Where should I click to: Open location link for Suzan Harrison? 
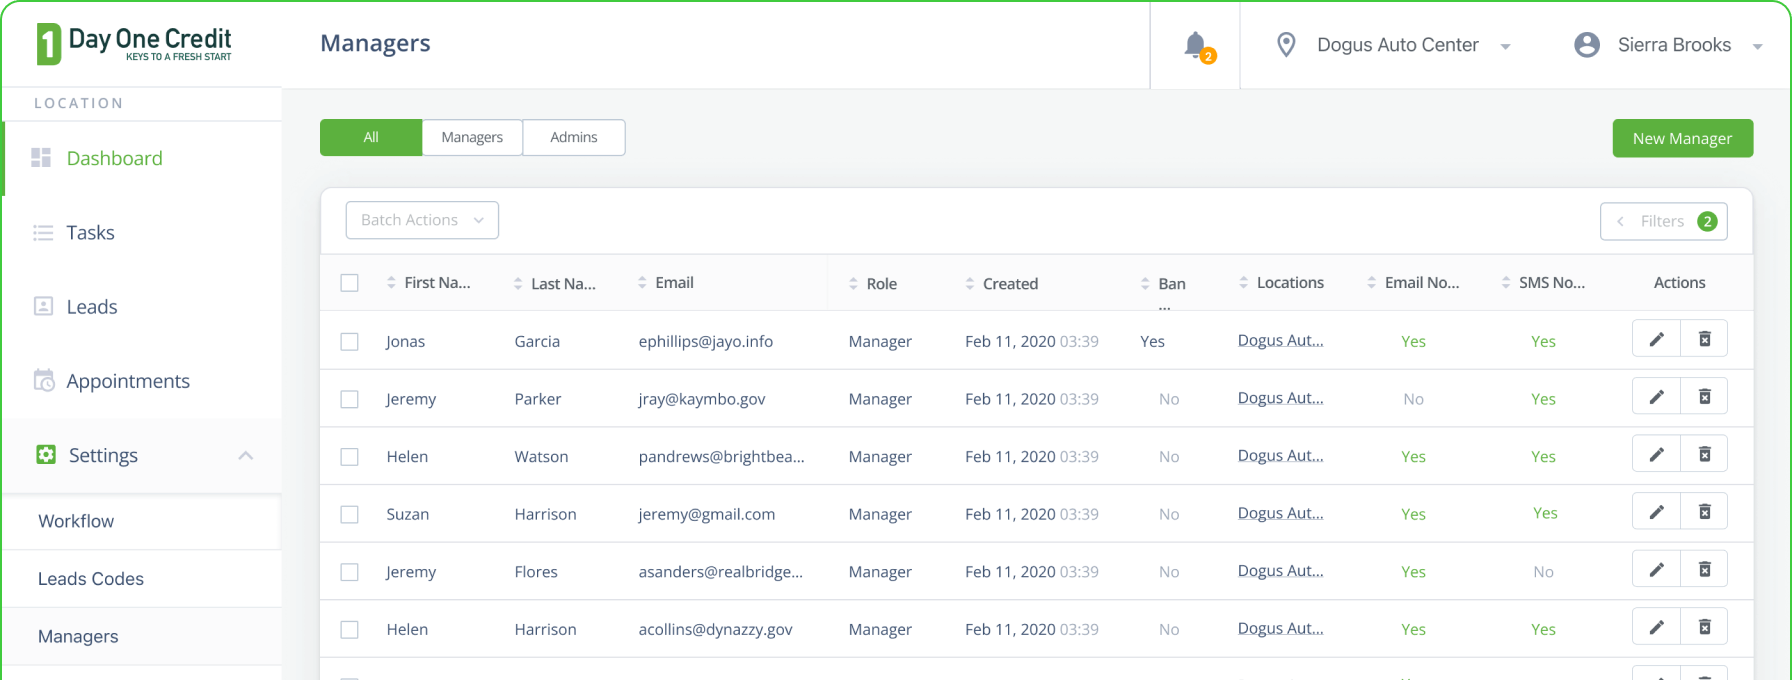point(1280,513)
